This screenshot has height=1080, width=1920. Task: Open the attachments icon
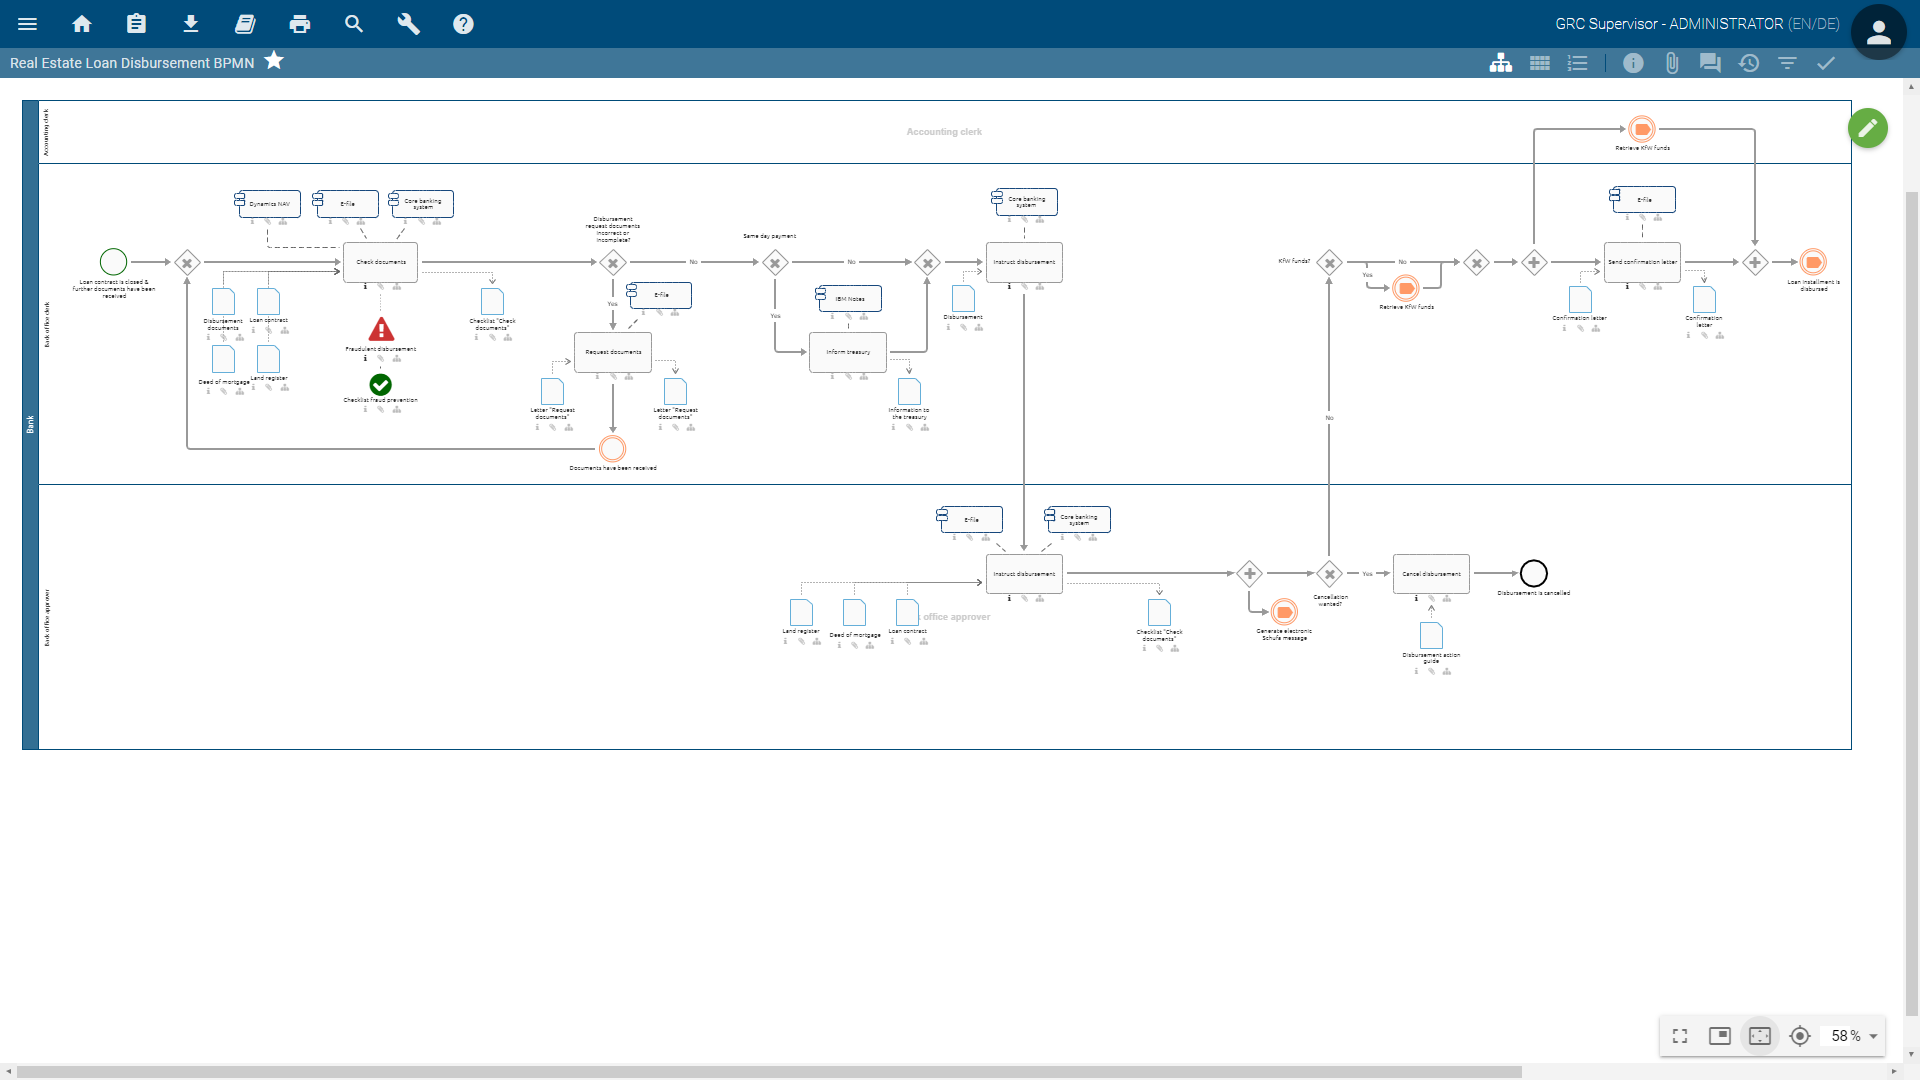tap(1671, 63)
